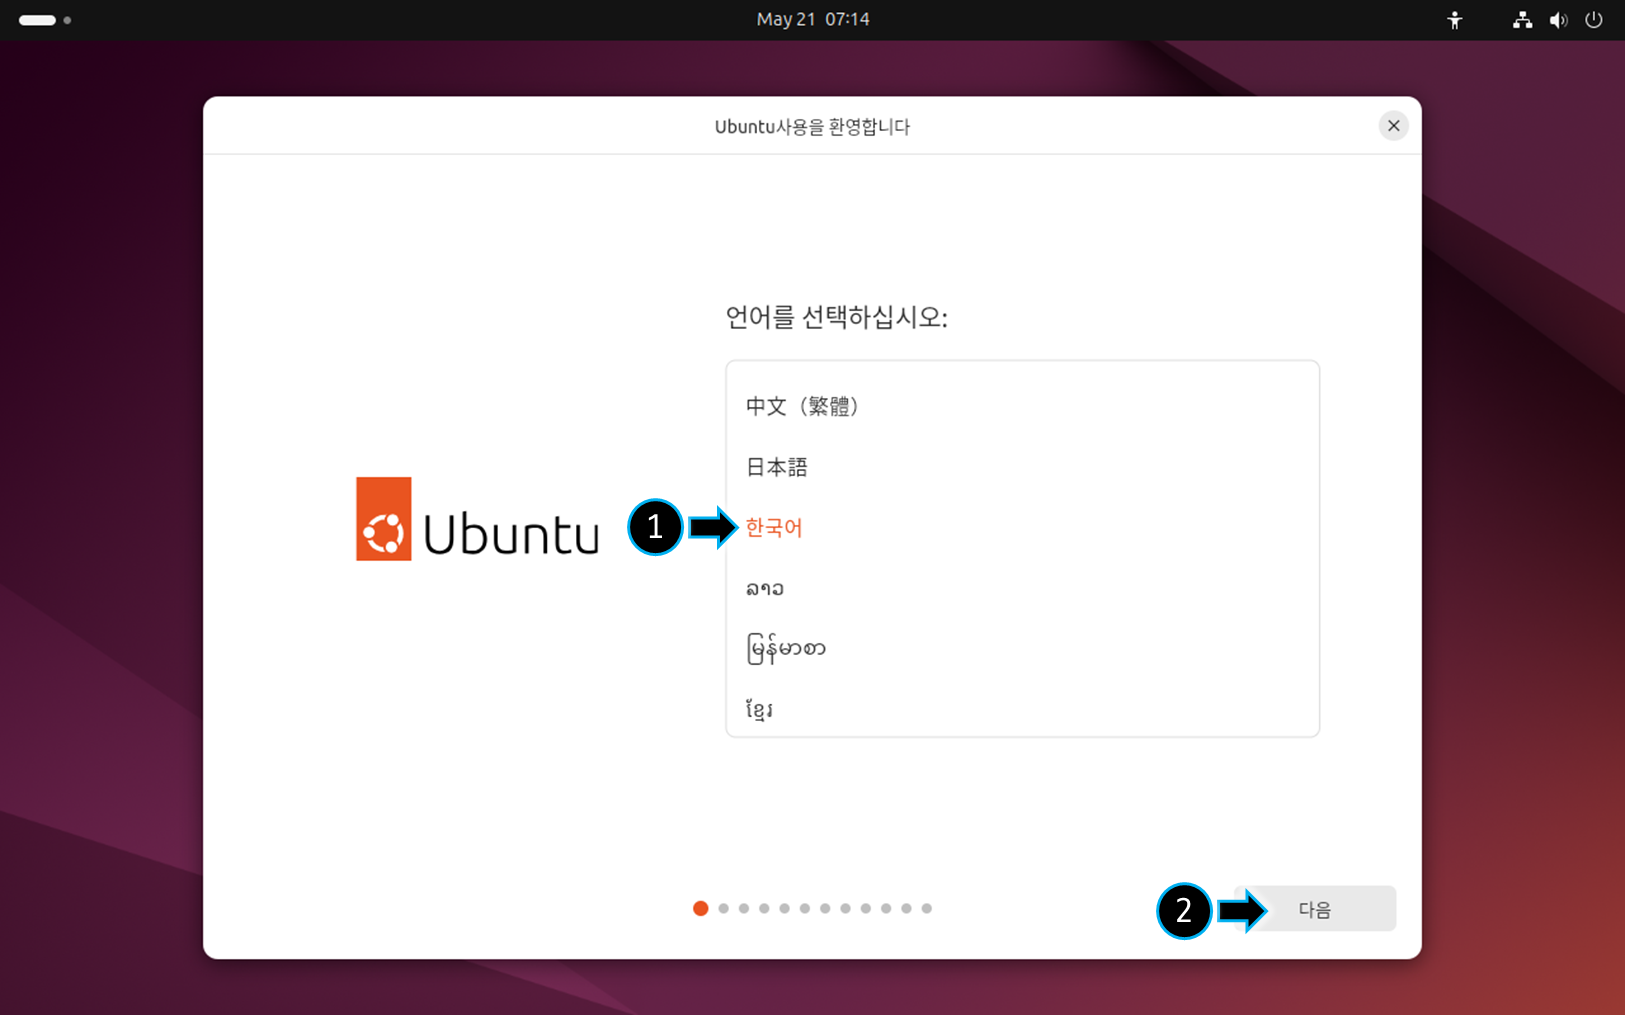Open the date and time May 21 07:14
Viewport: 1625px width, 1015px height.
point(813,20)
